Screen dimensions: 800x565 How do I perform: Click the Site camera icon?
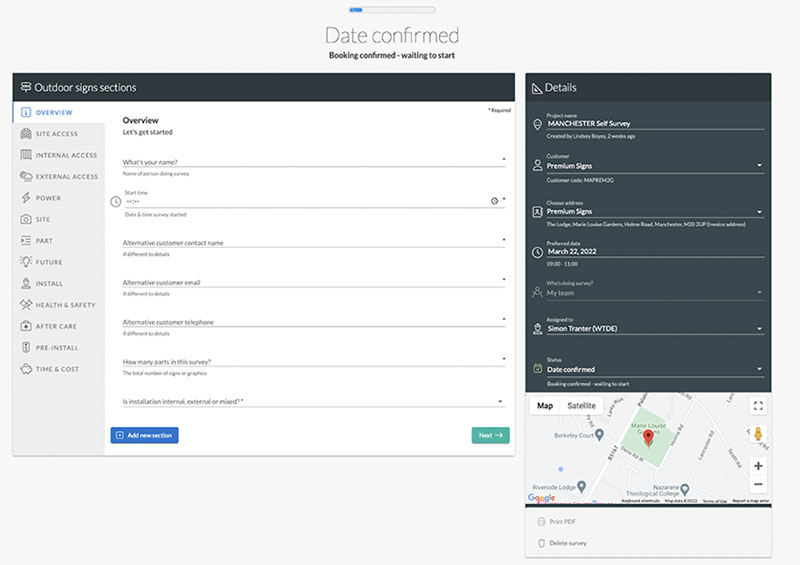[26, 219]
